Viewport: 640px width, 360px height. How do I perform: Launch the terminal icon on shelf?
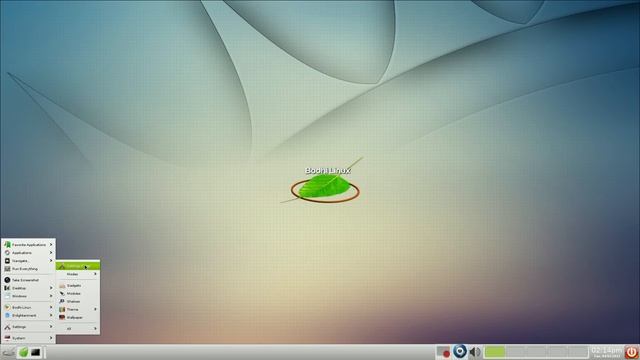pyautogui.click(x=36, y=352)
